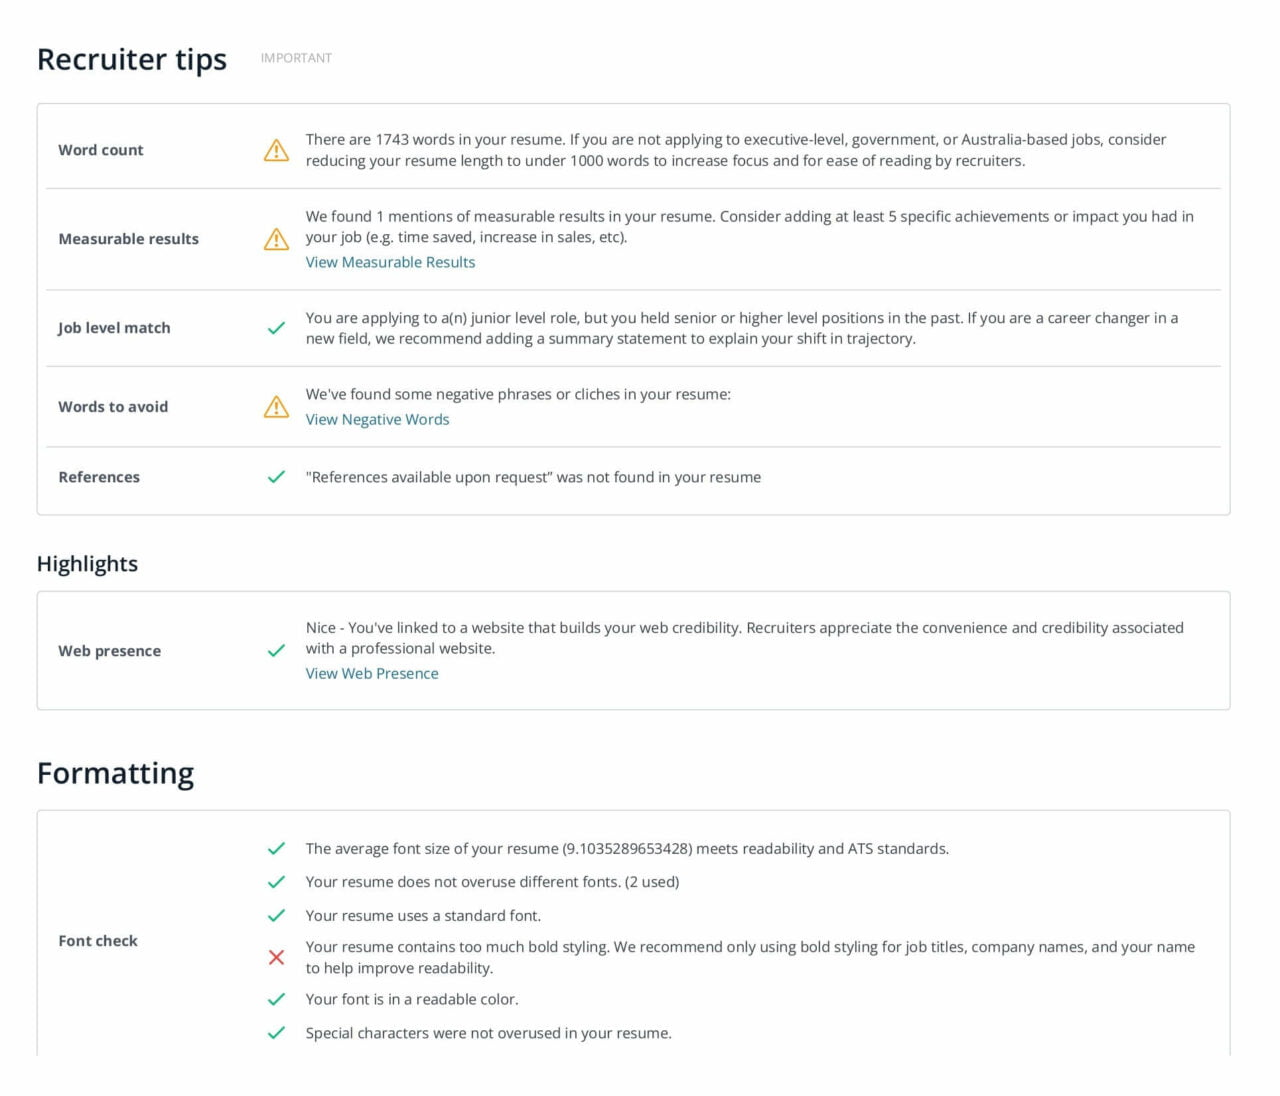Select the Highlights section title

tap(87, 564)
